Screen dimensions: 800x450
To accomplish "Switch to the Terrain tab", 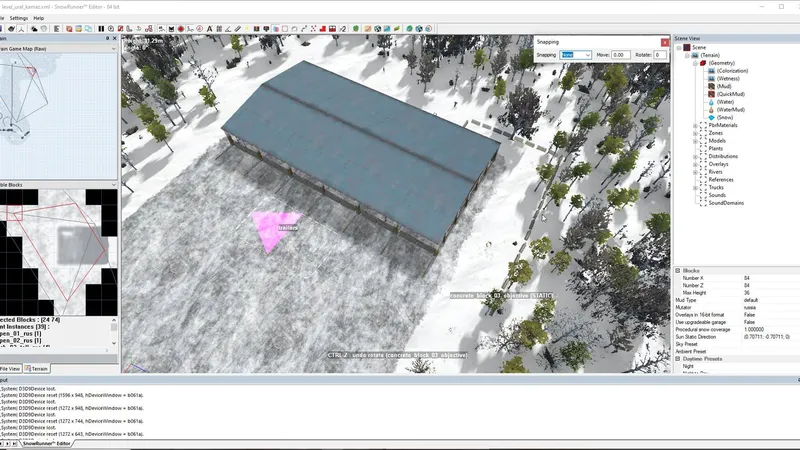I will click(36, 368).
